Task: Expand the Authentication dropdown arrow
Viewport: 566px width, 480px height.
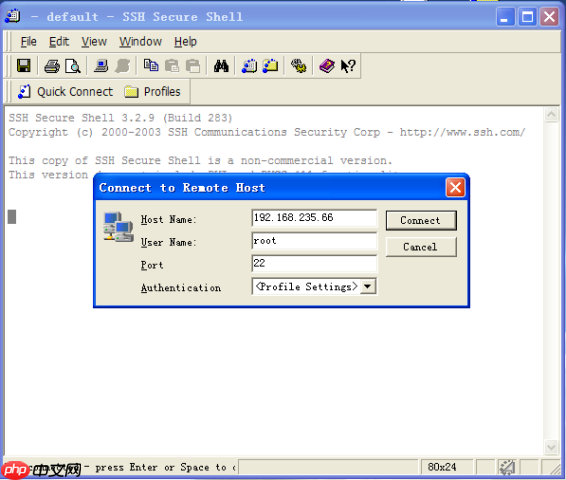Action: pyautogui.click(x=367, y=287)
